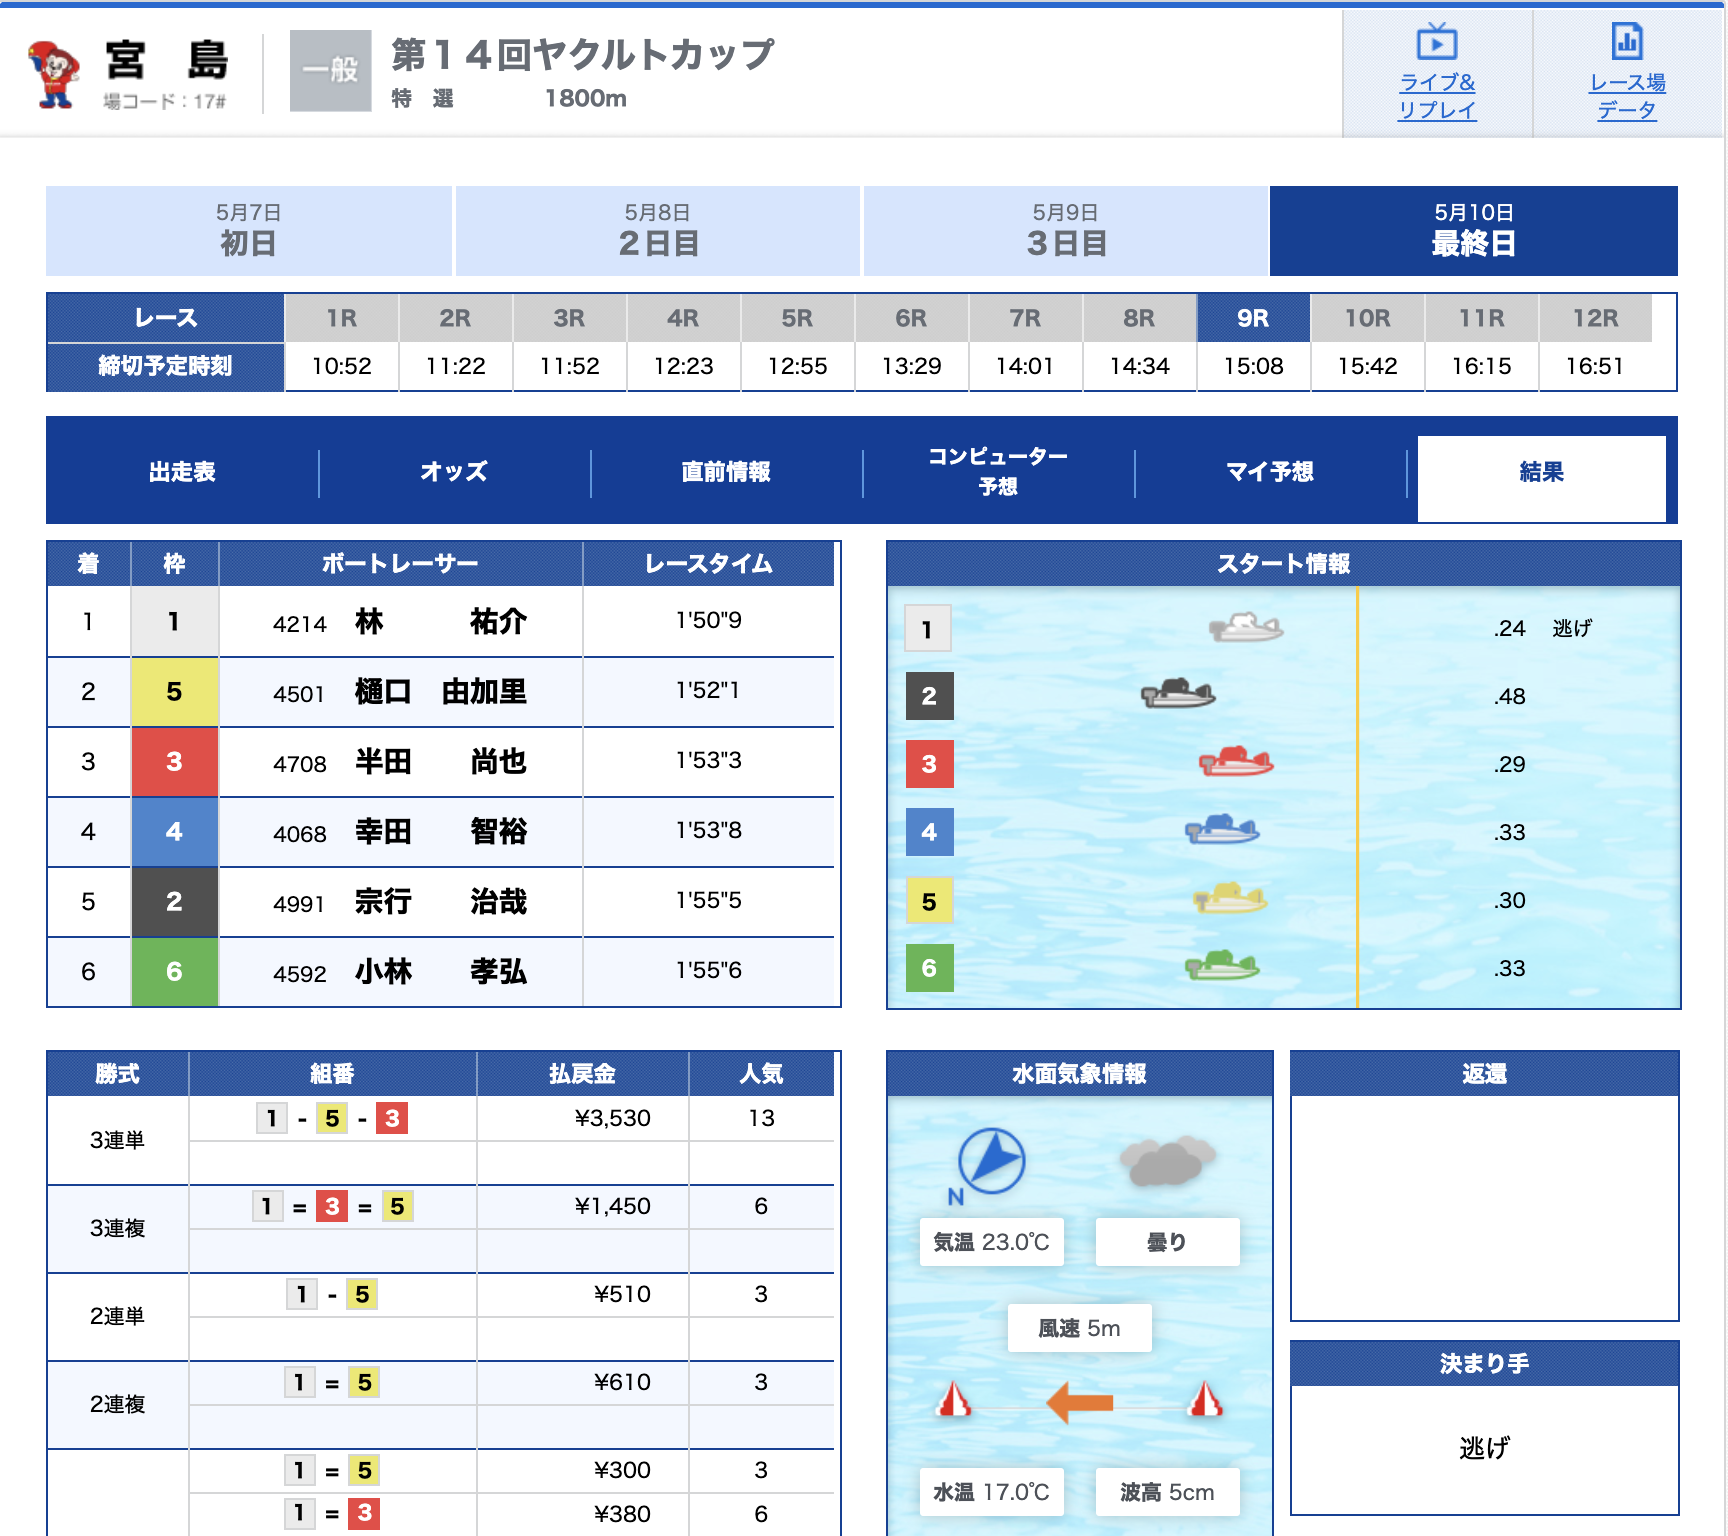Select the 5月7日 初日 day tab
This screenshot has width=1728, height=1536.
click(249, 231)
